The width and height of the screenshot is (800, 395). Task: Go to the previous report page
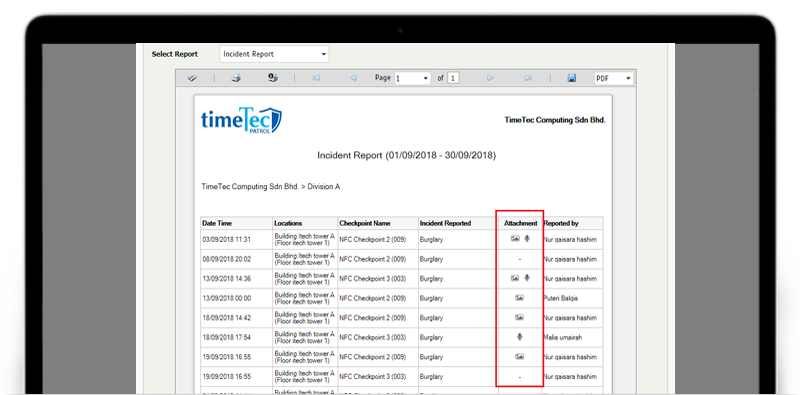tap(353, 78)
